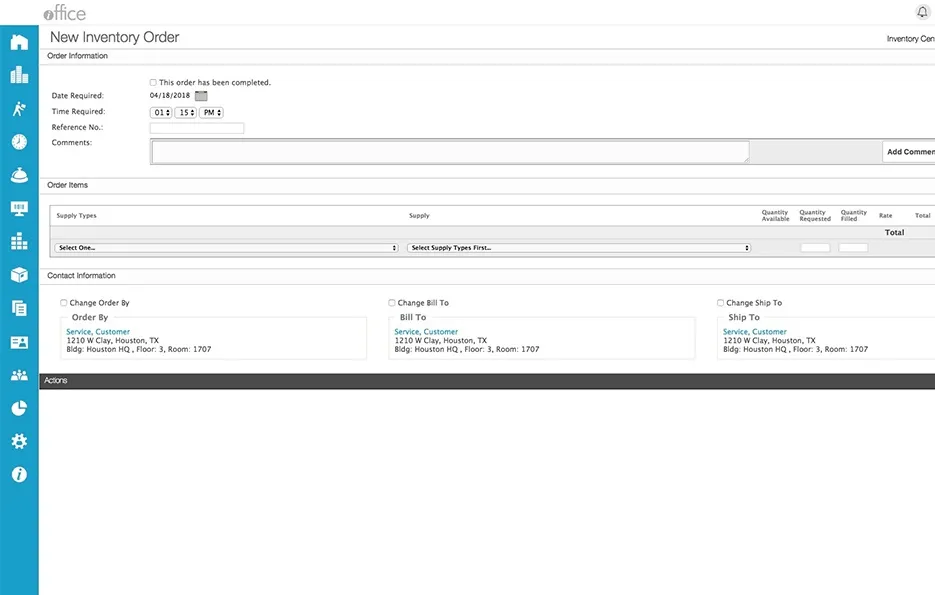Open the Supply Types 'Select One...' dropdown
935x595 pixels.
227,248
